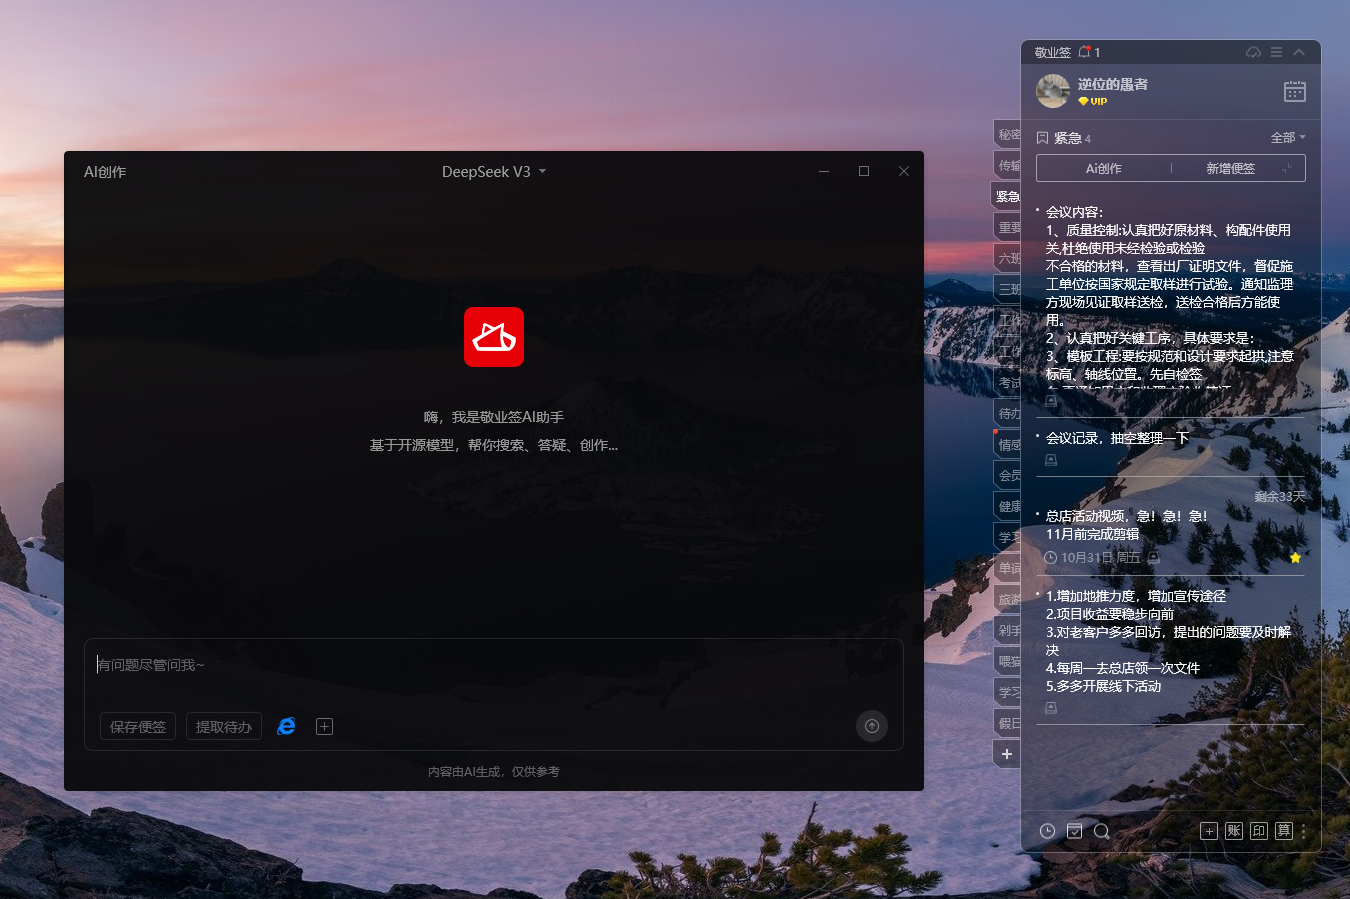The image size is (1350, 899).
Task: Click the bookmark icon next to 紧急 heading
Action: (x=1042, y=138)
